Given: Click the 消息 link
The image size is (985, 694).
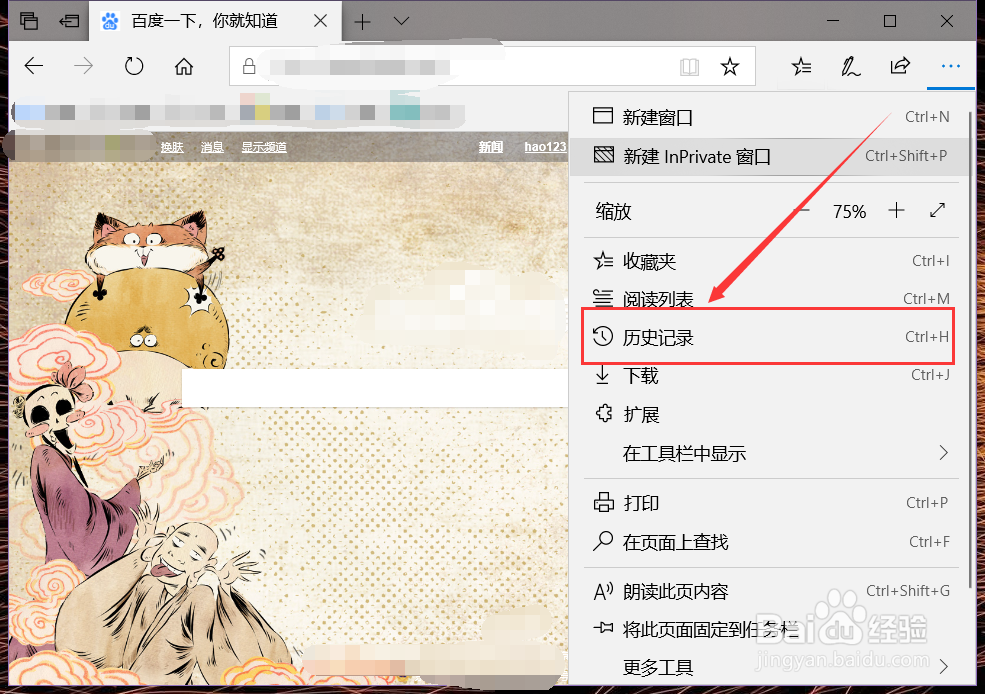Looking at the screenshot, I should pos(212,147).
